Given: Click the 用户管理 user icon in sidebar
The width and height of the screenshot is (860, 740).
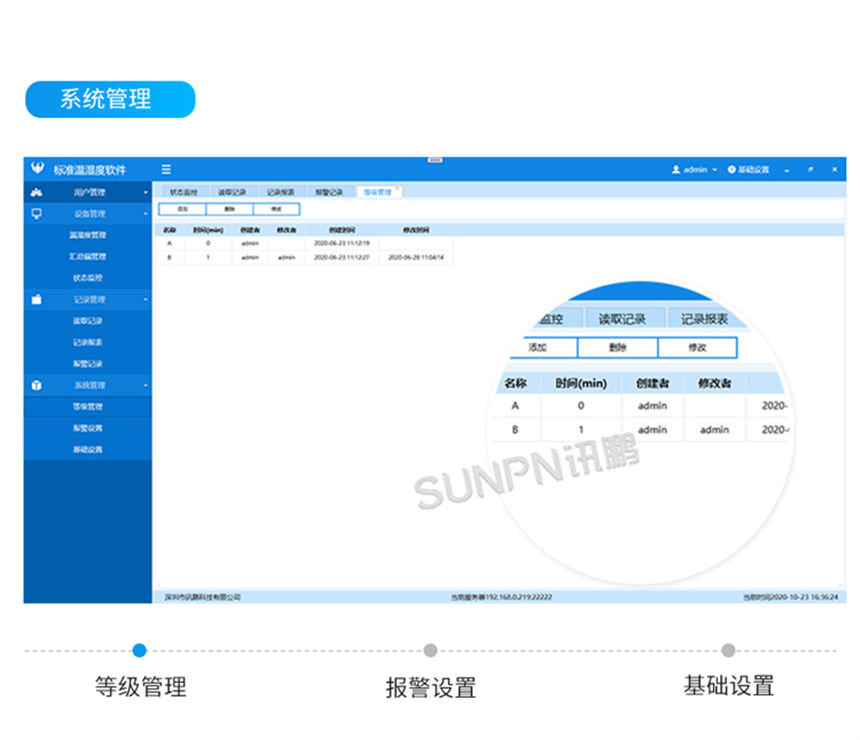Looking at the screenshot, I should (37, 192).
